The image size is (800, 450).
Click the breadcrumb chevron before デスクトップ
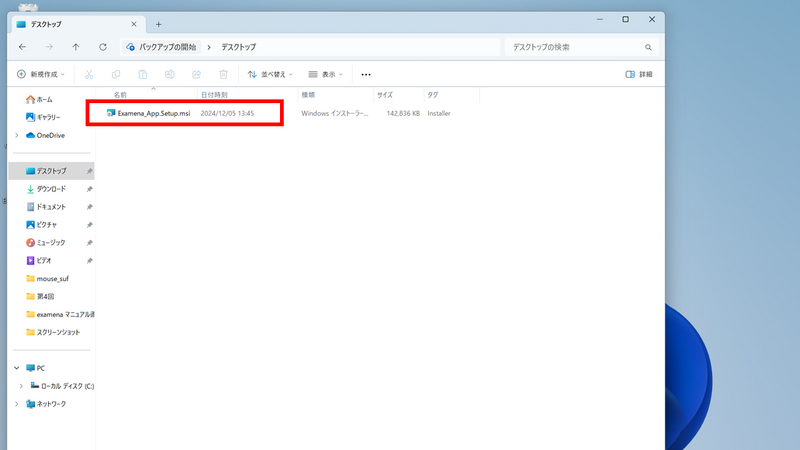click(x=209, y=47)
